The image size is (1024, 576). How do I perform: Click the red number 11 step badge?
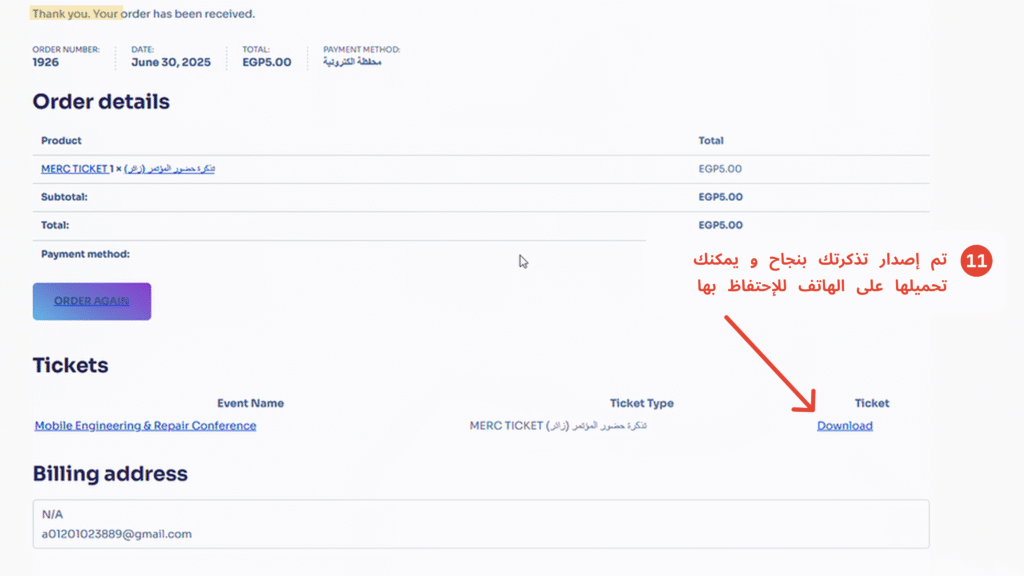click(976, 261)
